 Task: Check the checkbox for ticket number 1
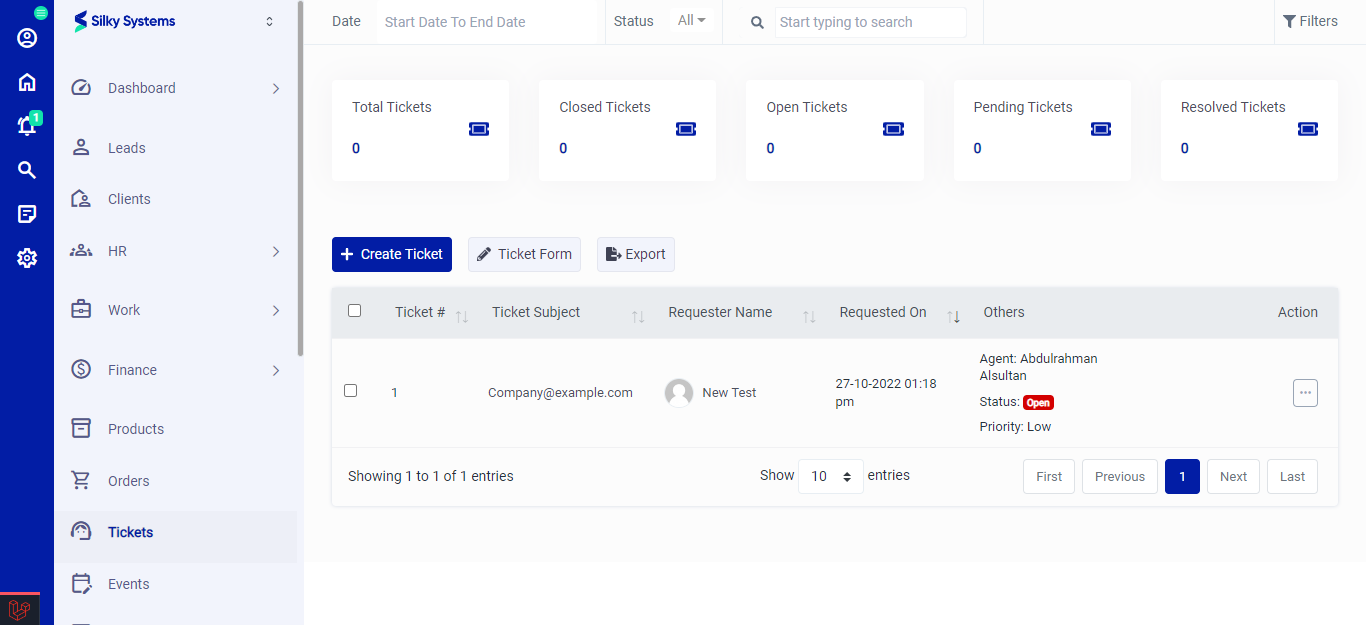click(x=350, y=390)
